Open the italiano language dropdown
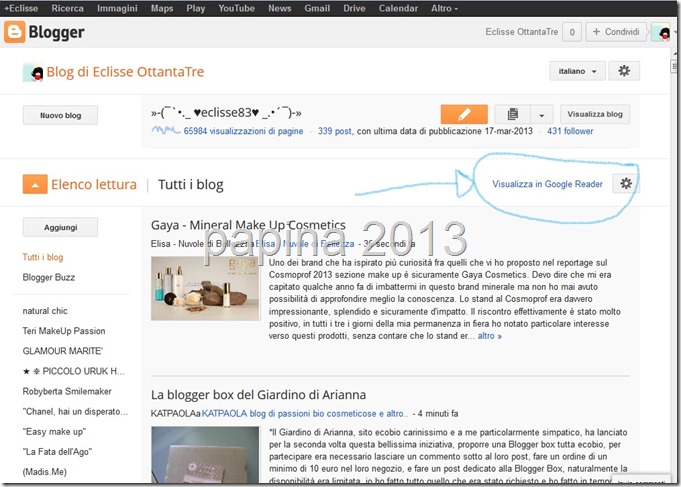The height and width of the screenshot is (487, 681). point(577,71)
